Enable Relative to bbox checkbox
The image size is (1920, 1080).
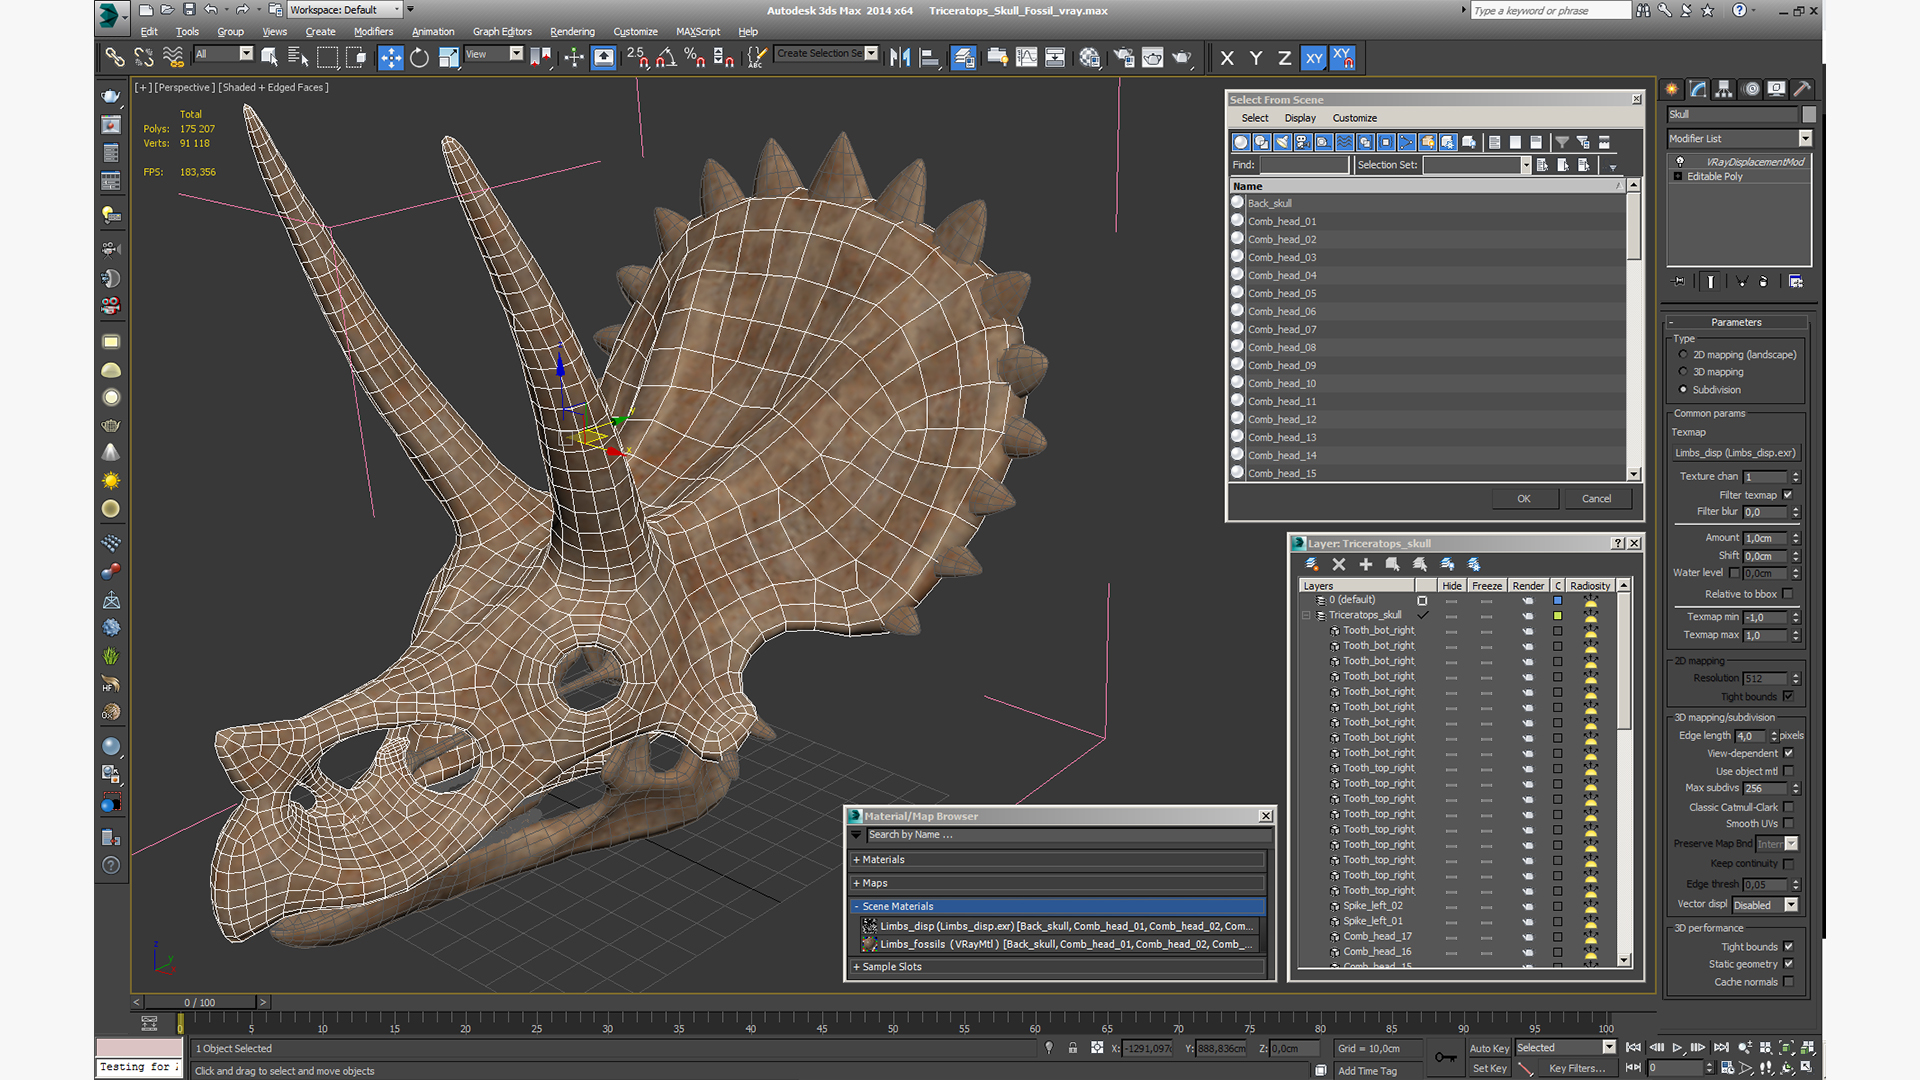(1788, 594)
